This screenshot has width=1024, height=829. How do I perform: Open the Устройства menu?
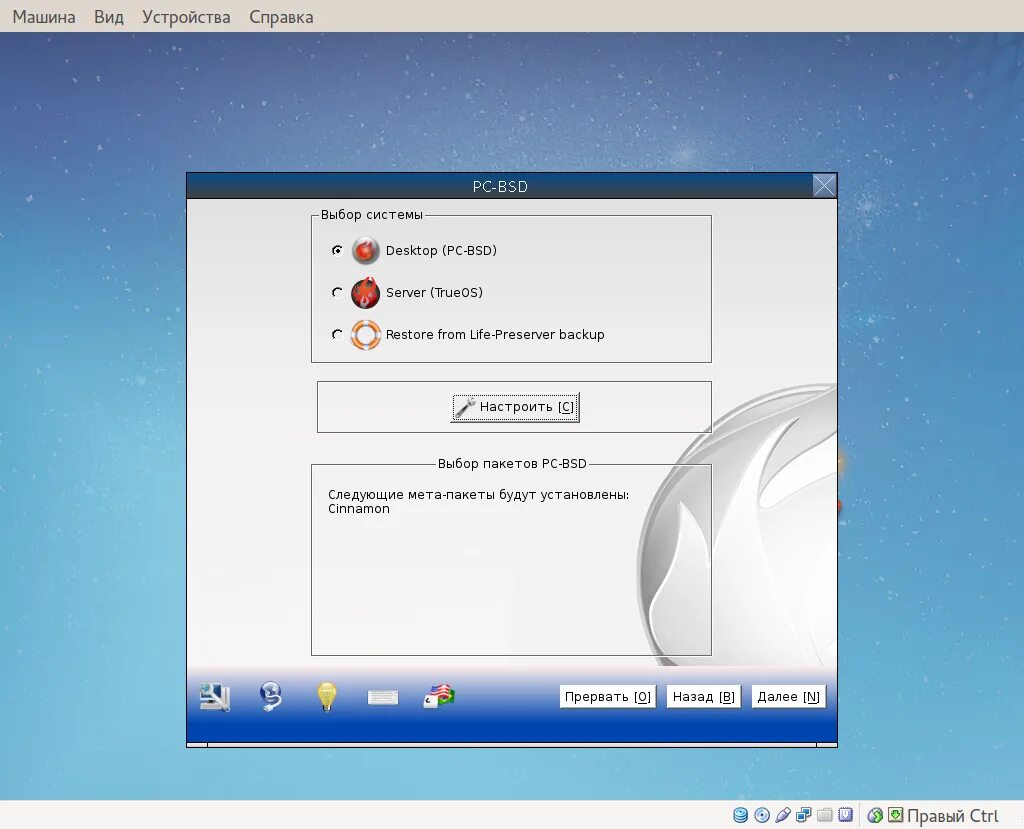186,17
